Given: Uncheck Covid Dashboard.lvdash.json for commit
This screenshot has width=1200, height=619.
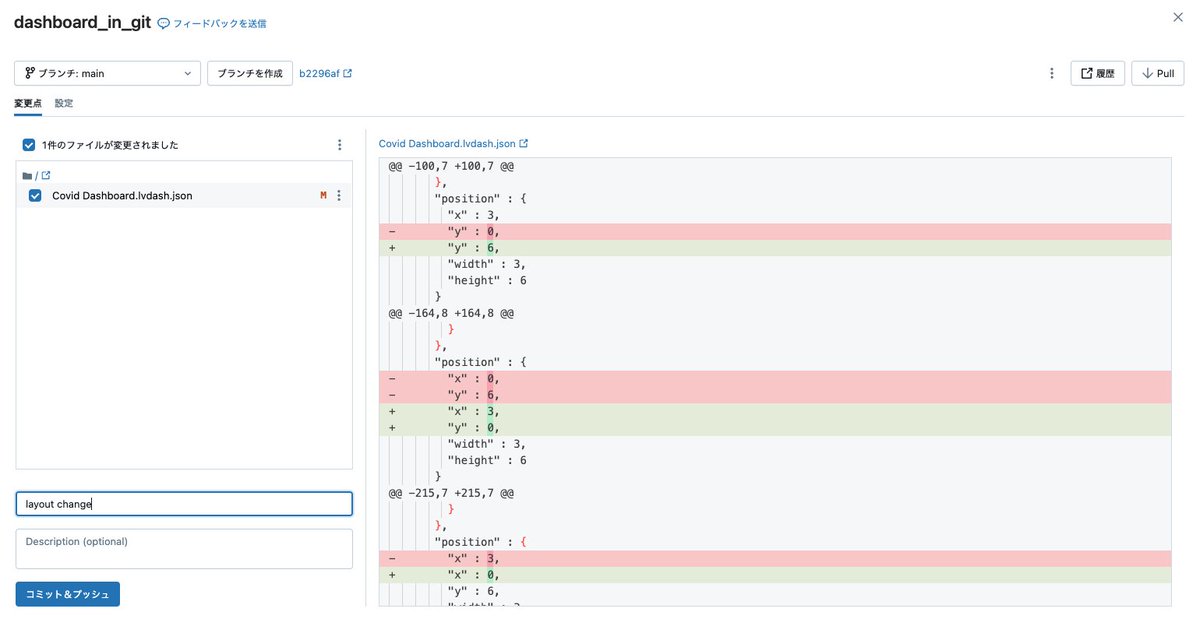Looking at the screenshot, I should (35, 195).
